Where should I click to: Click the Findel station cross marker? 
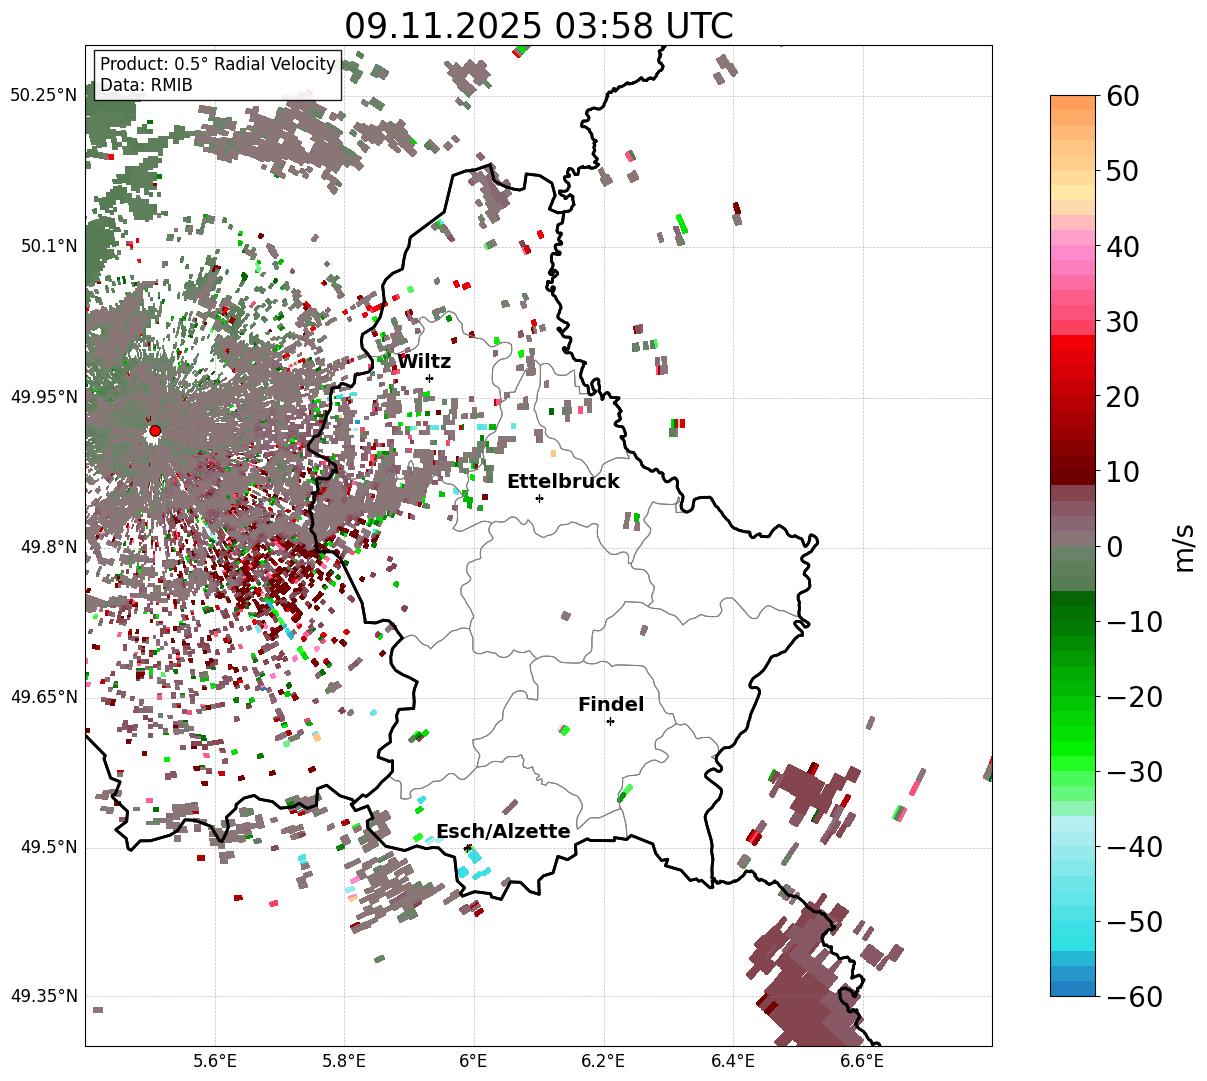610,721
